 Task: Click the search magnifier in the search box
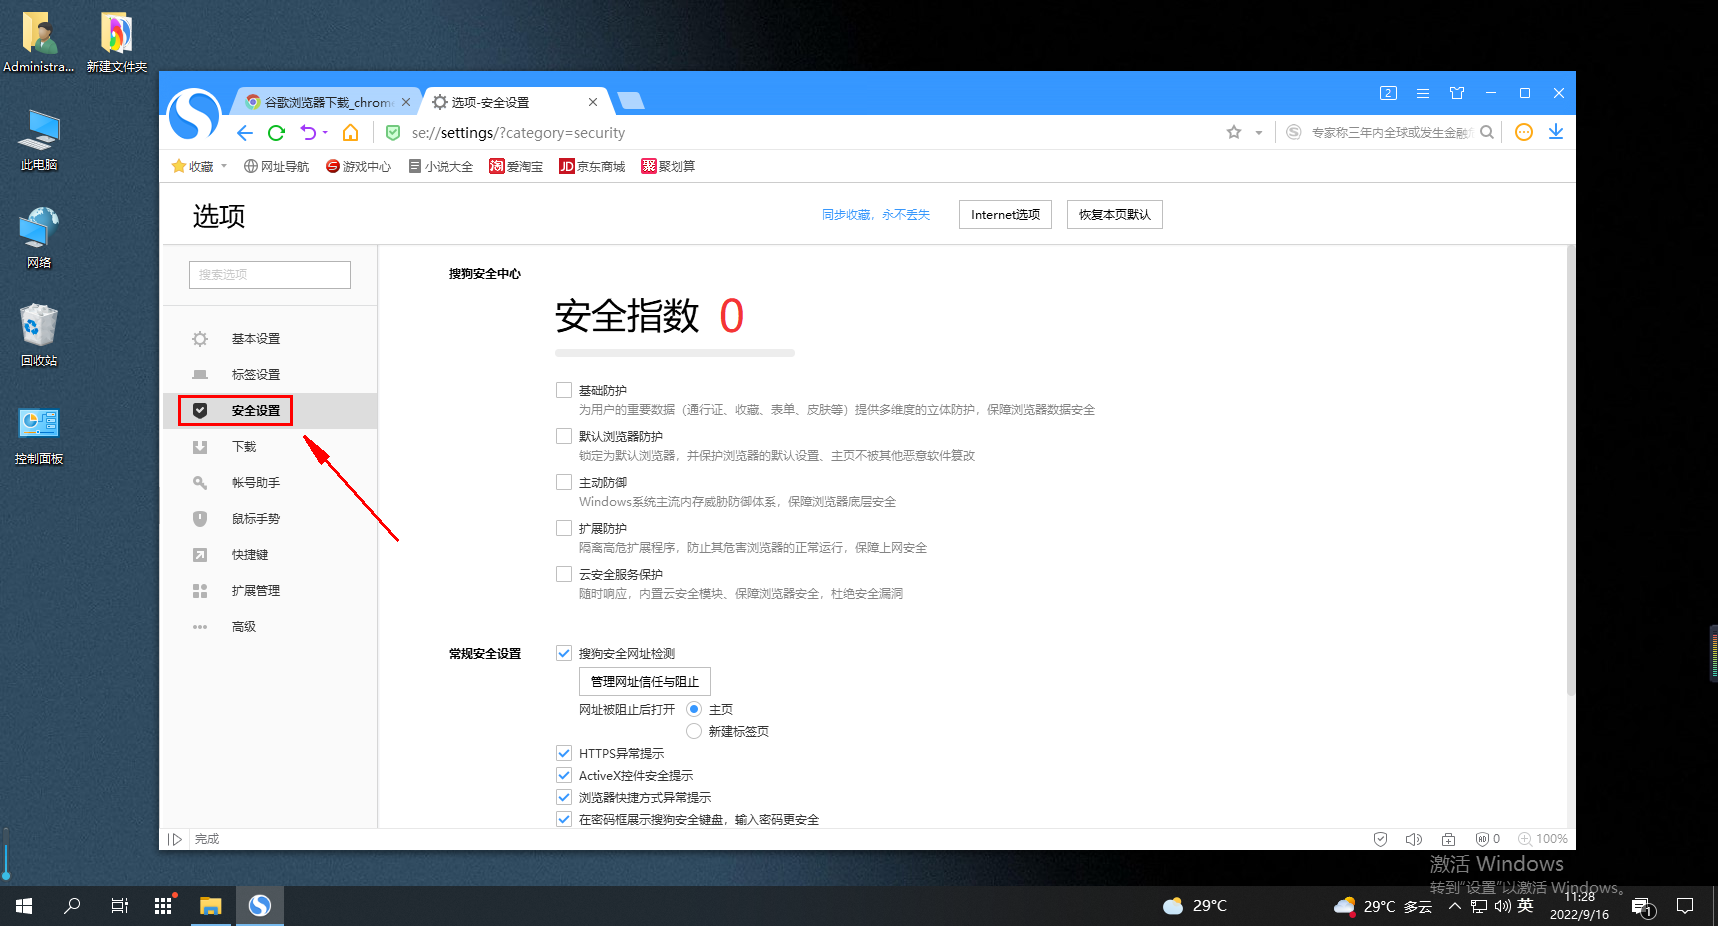1487,132
